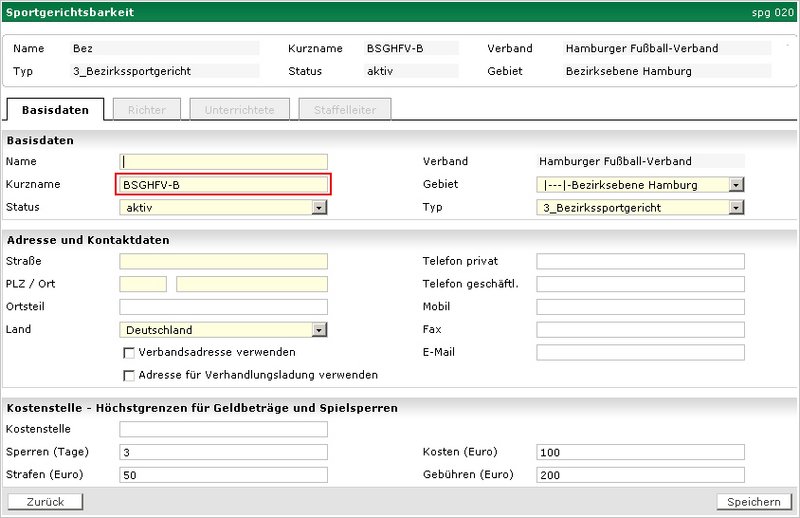Image resolution: width=800 pixels, height=518 pixels.
Task: Click the Straße text field
Action: pyautogui.click(x=223, y=261)
